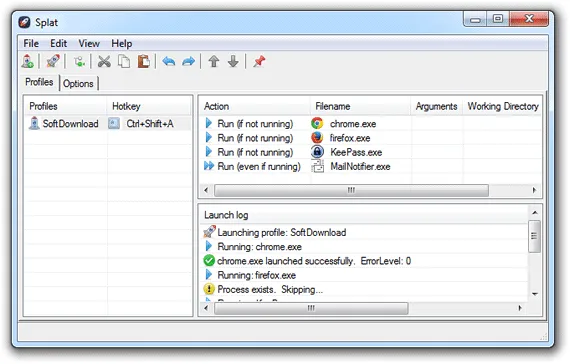The height and width of the screenshot is (364, 570).
Task: Click the actions list horizontal scrollbar thumb
Action: point(351,190)
